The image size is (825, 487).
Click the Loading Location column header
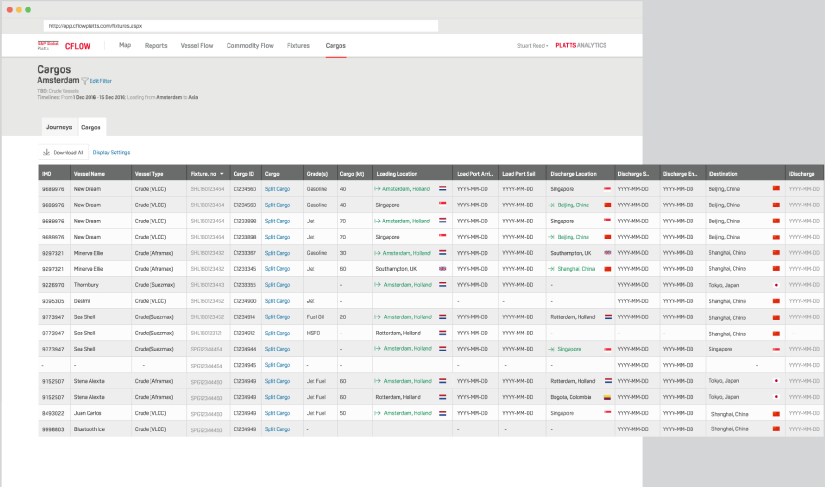412,174
